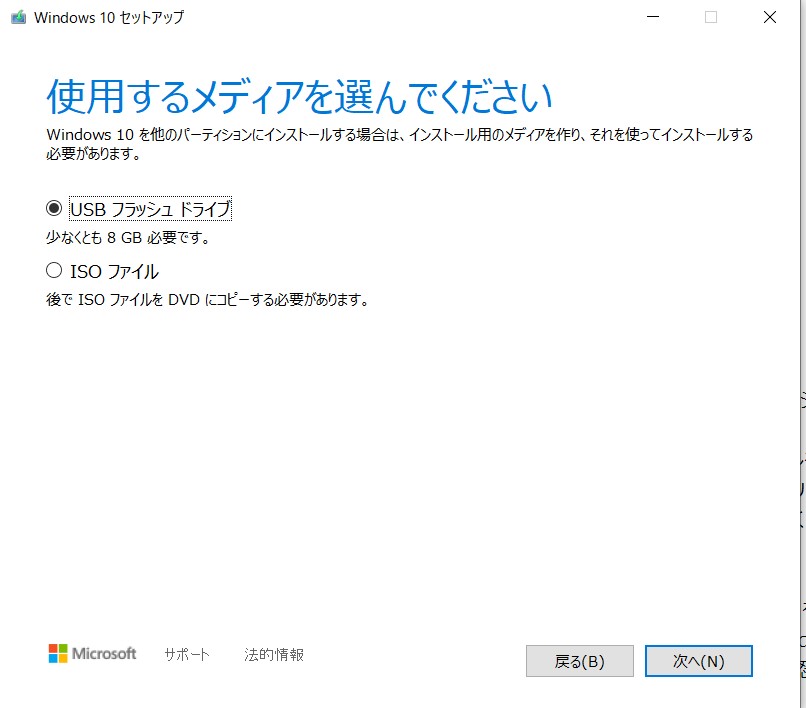Click the text 少なくとも 8 GB 必要です。

pyautogui.click(x=127, y=238)
